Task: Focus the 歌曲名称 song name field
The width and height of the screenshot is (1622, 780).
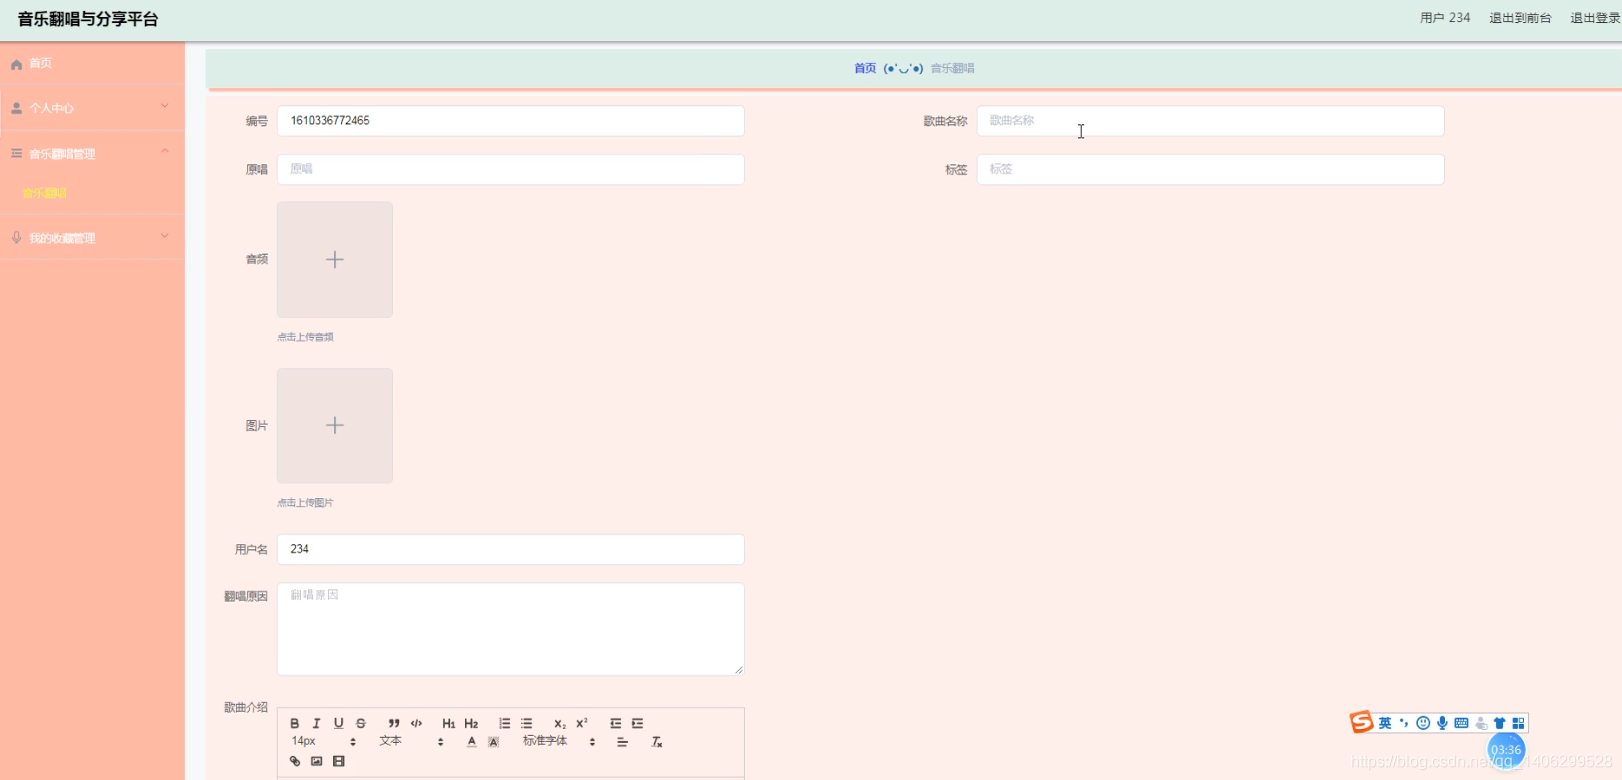Action: tap(1210, 121)
